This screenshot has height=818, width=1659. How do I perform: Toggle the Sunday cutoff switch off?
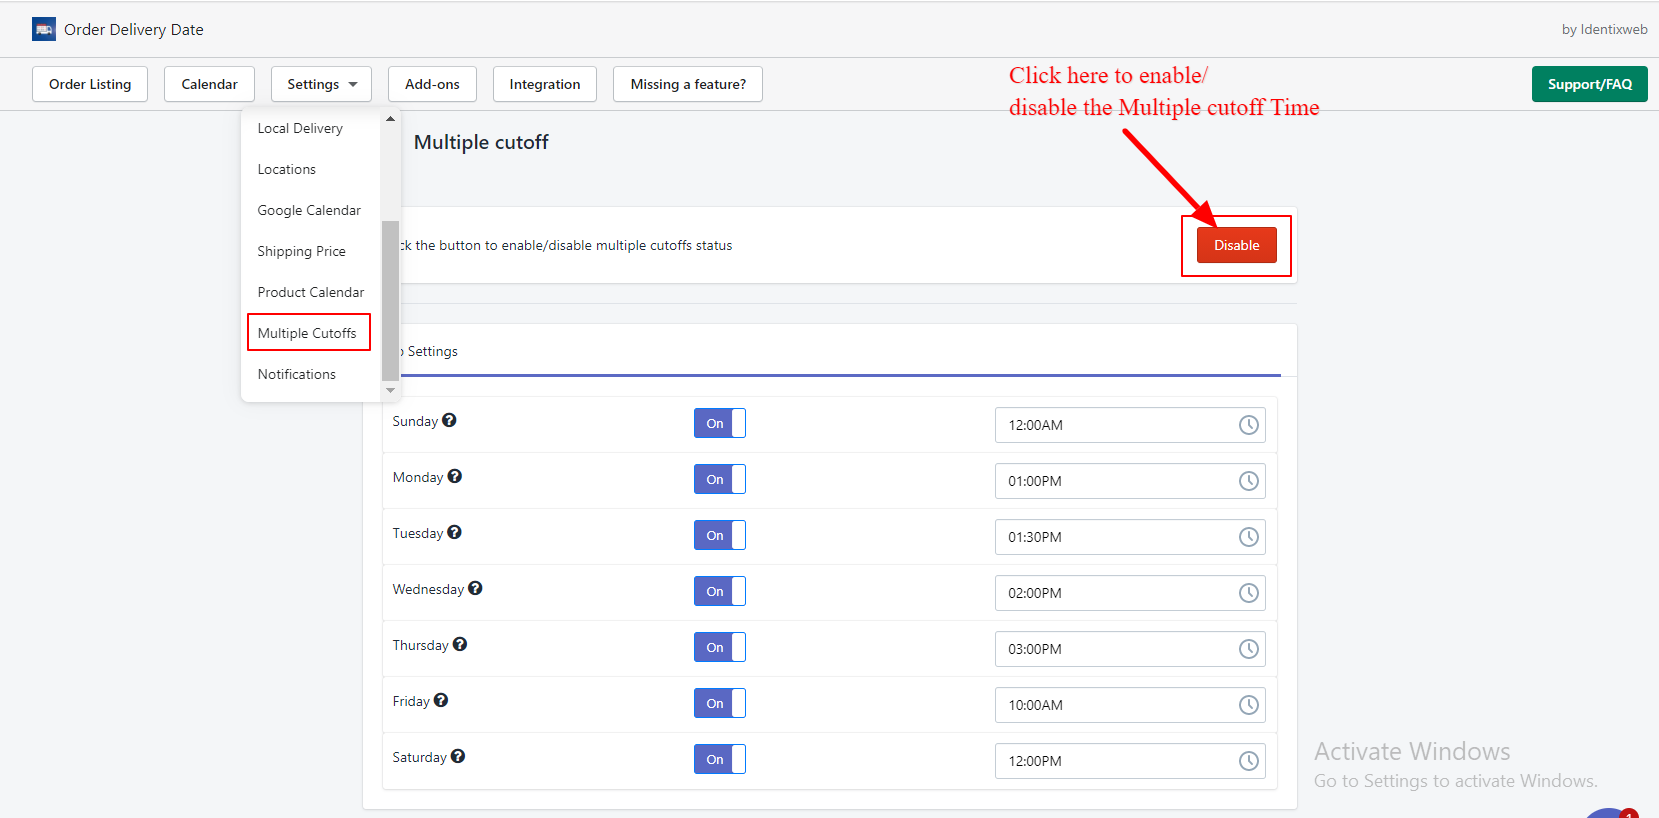[x=720, y=423]
